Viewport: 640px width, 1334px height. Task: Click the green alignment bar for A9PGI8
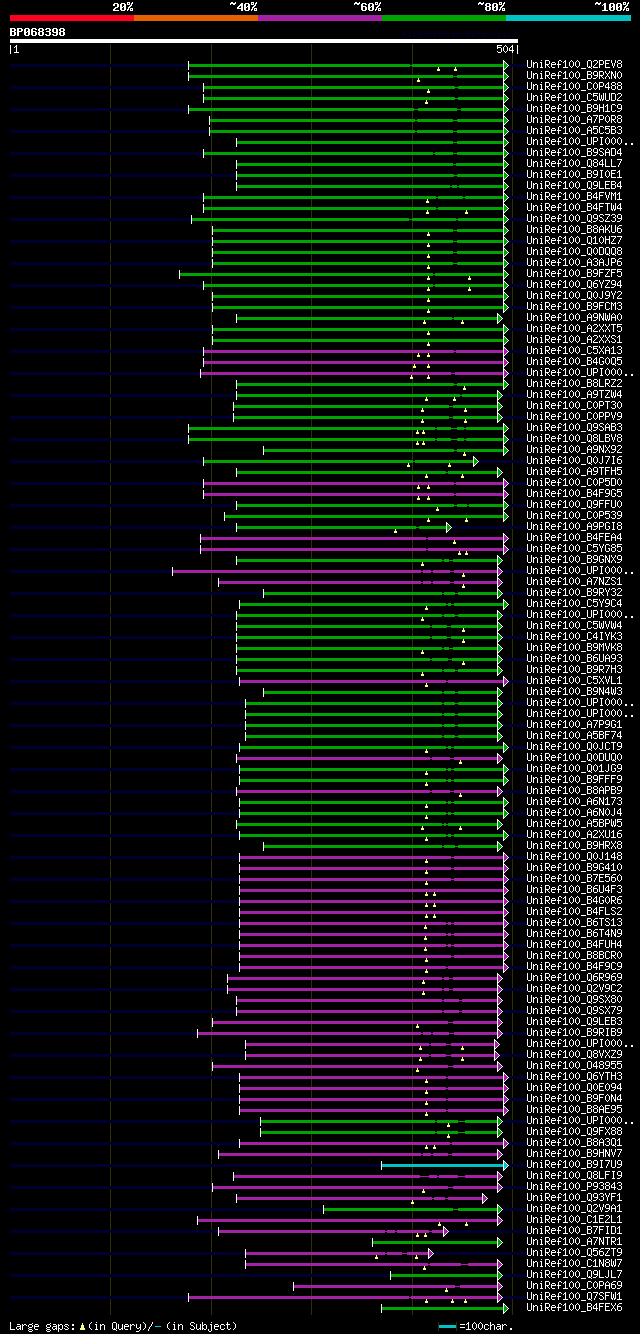(x=343, y=527)
